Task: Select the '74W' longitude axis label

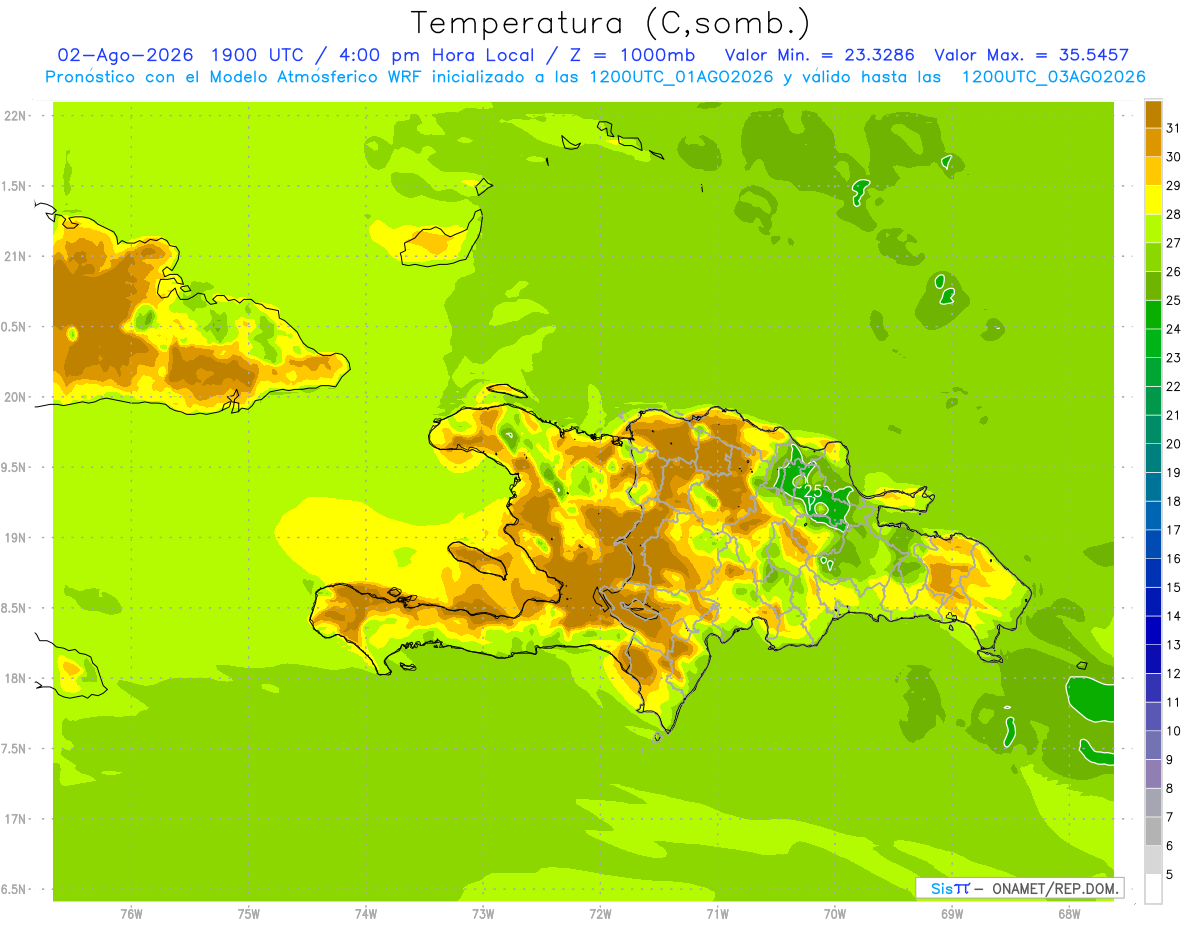Action: click(366, 913)
